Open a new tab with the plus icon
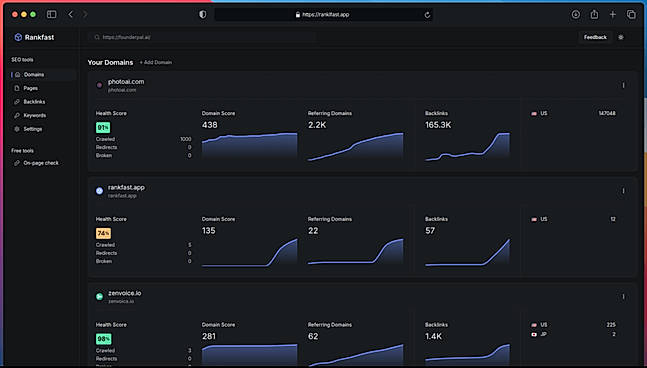 click(x=613, y=14)
